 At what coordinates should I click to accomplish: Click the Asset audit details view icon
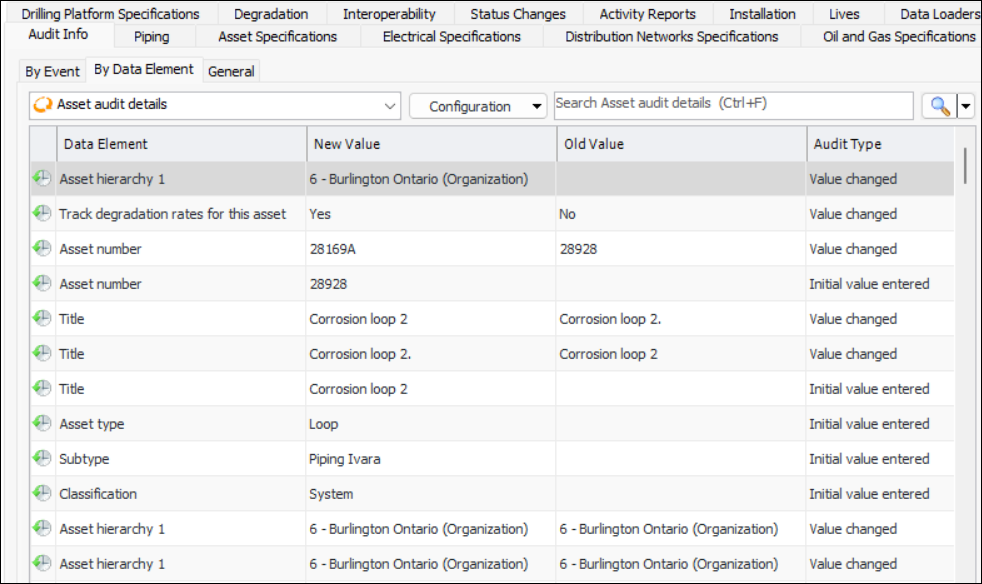click(43, 105)
